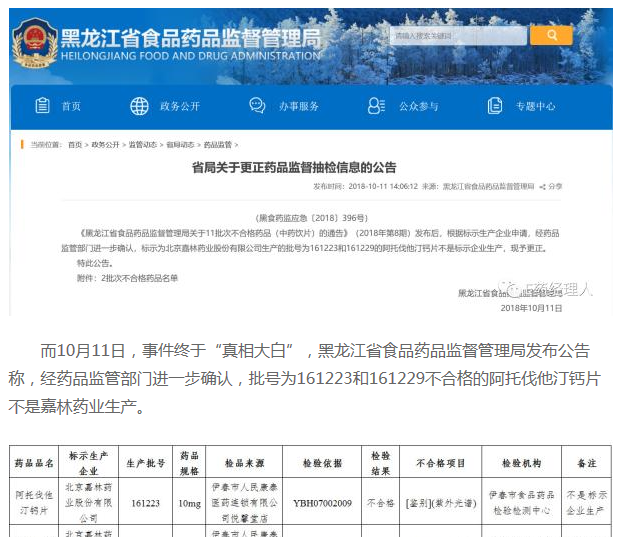Open the 专题中心 navigation item
The width and height of the screenshot is (623, 537).
click(x=535, y=106)
